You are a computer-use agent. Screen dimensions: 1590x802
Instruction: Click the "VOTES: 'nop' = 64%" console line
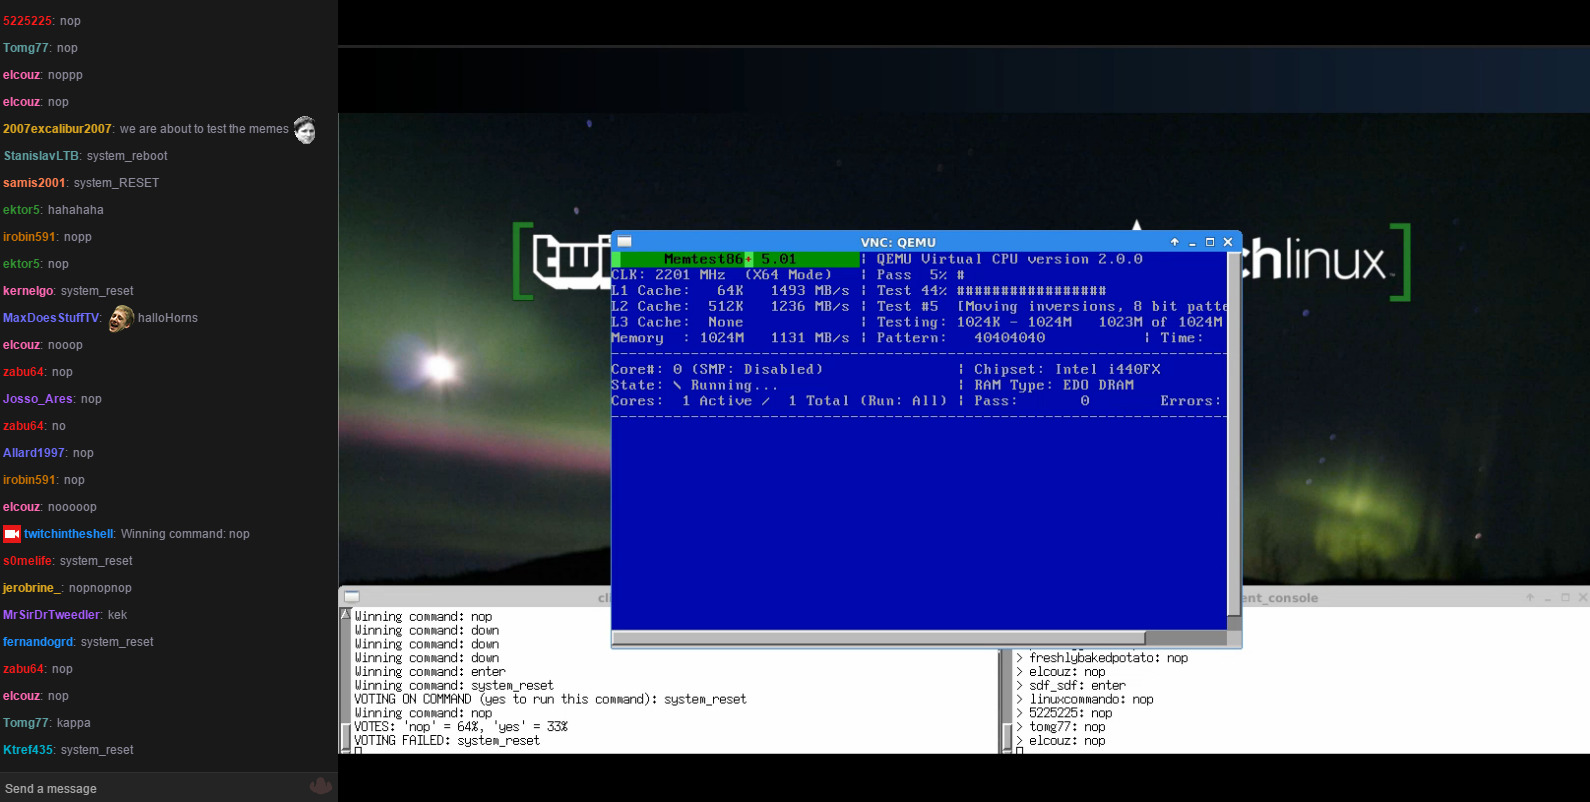[461, 727]
